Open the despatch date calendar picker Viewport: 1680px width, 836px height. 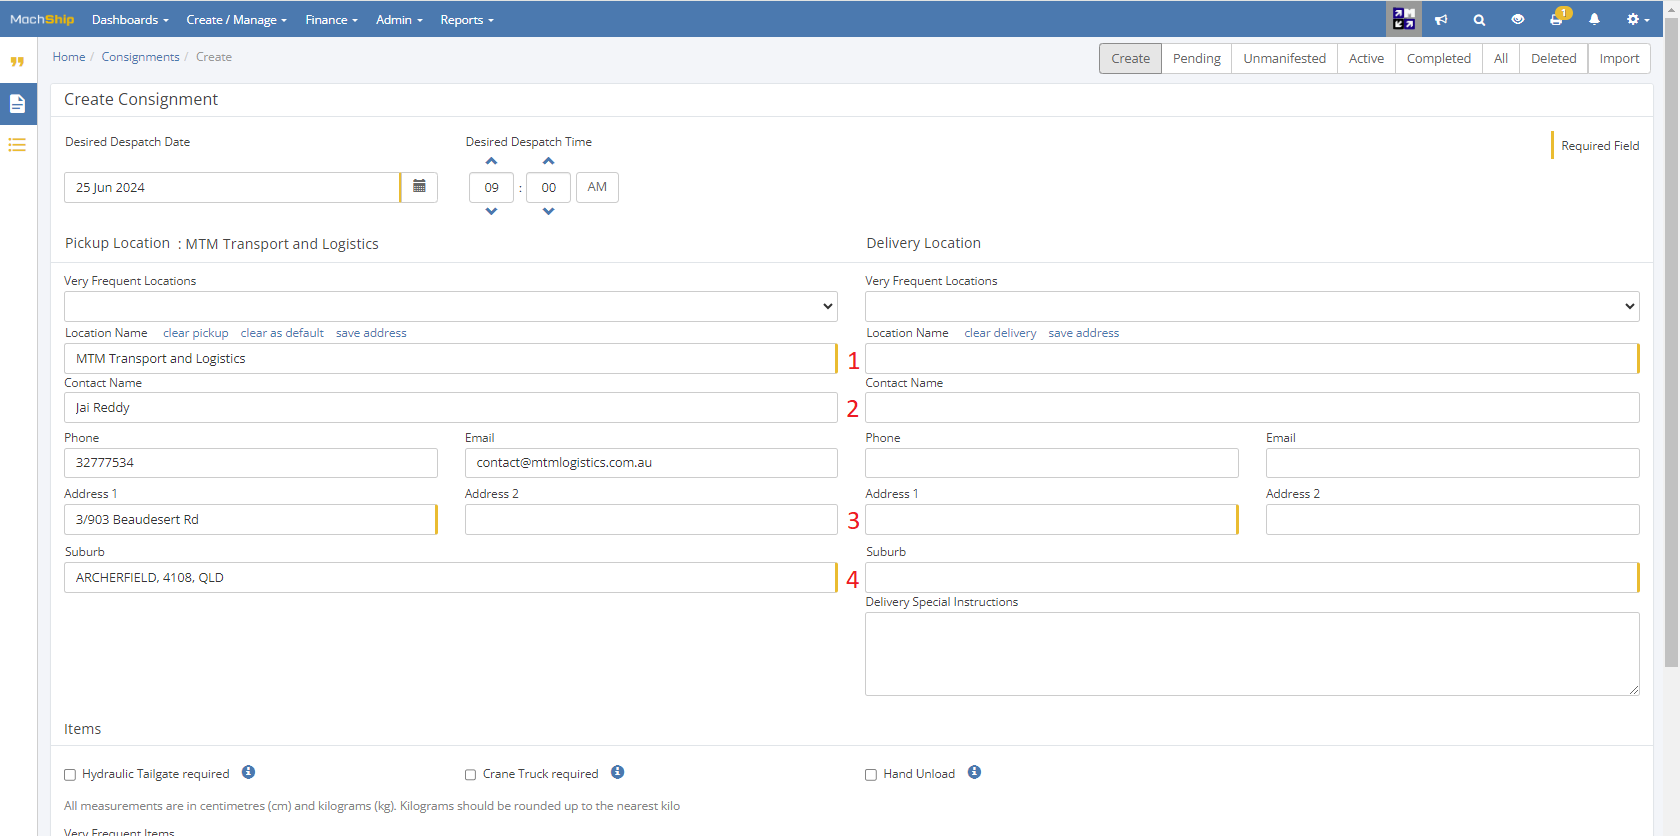coord(419,187)
